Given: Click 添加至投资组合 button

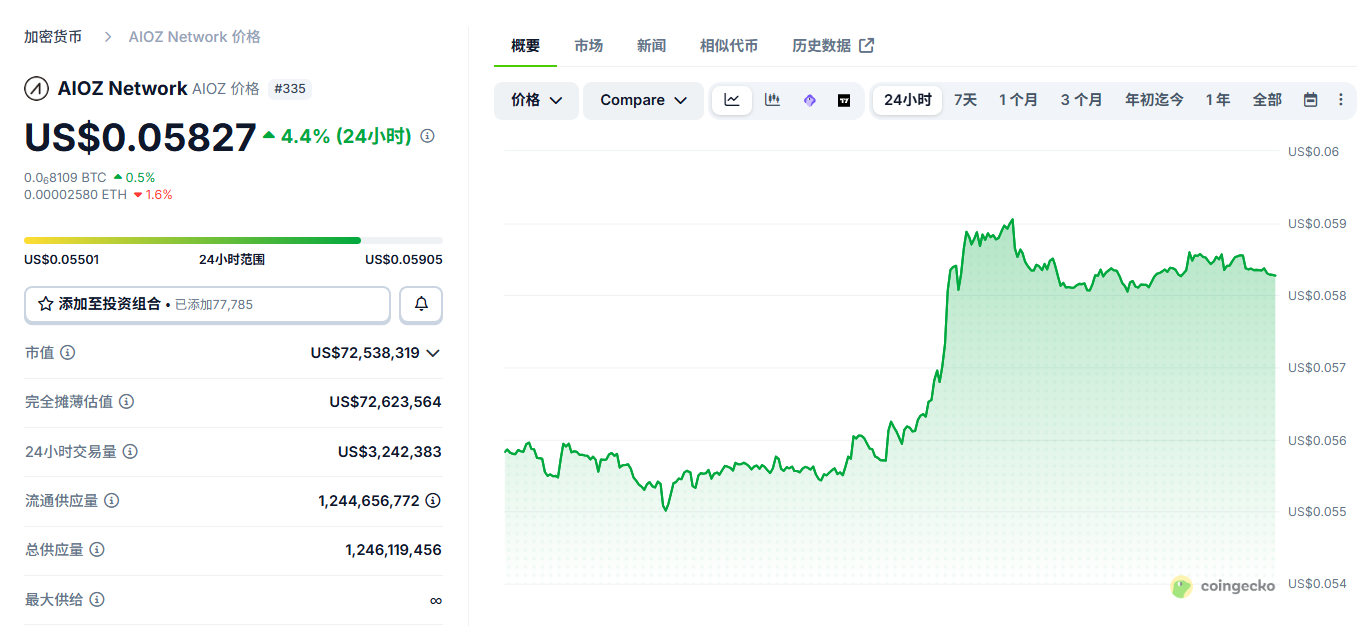Looking at the screenshot, I should tap(207, 304).
